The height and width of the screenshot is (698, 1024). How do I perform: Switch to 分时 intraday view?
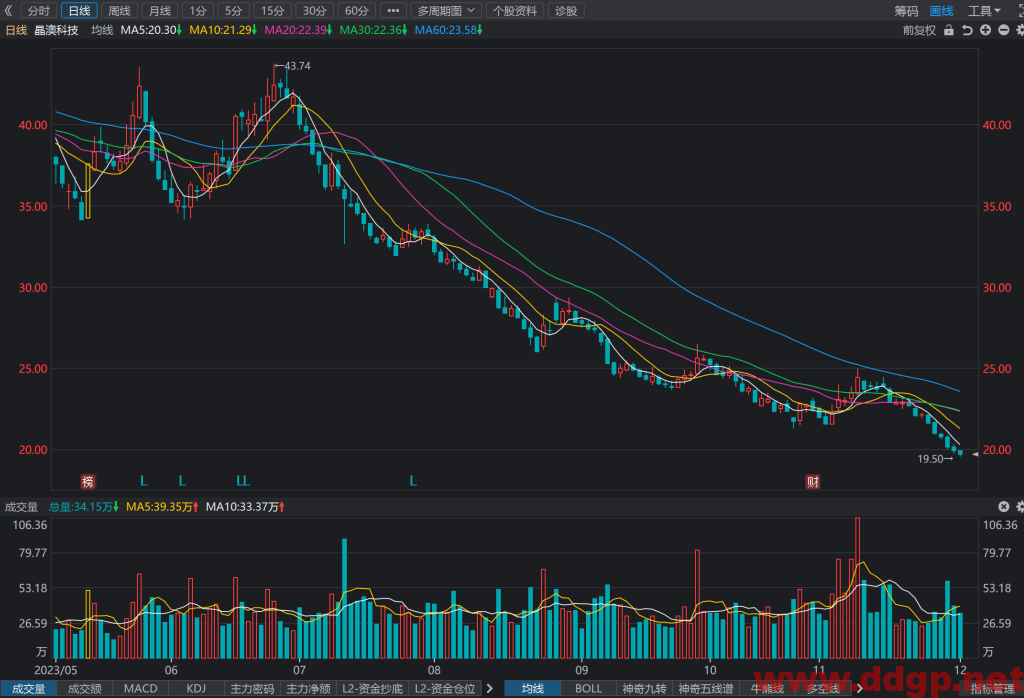pos(39,10)
